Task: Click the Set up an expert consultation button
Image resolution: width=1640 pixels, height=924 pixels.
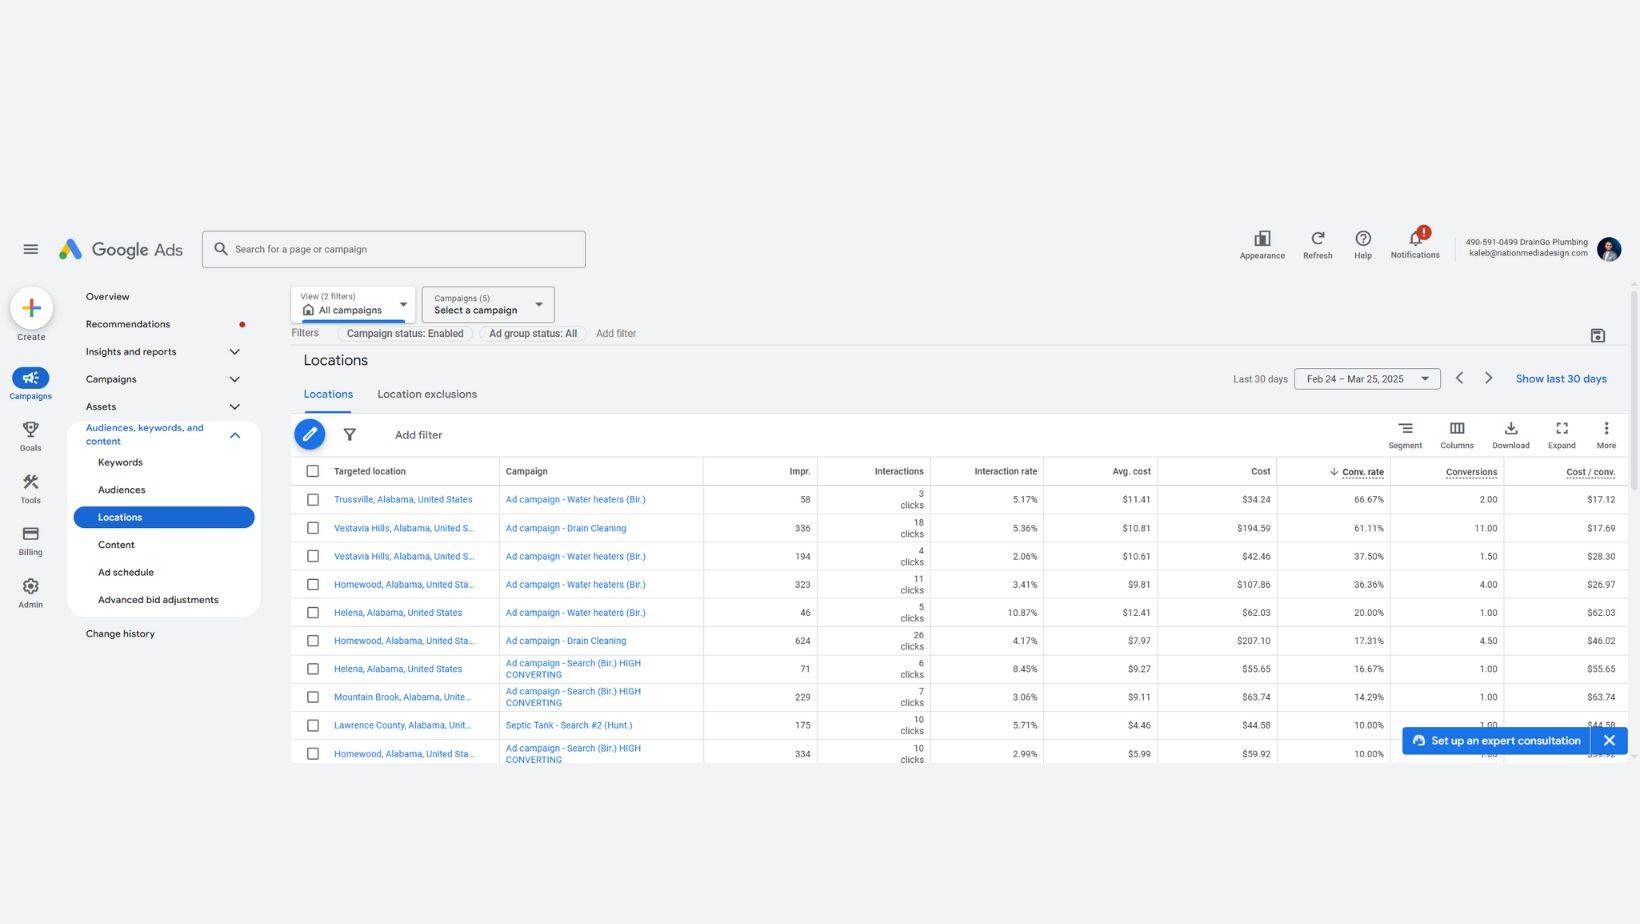Action: point(1497,740)
